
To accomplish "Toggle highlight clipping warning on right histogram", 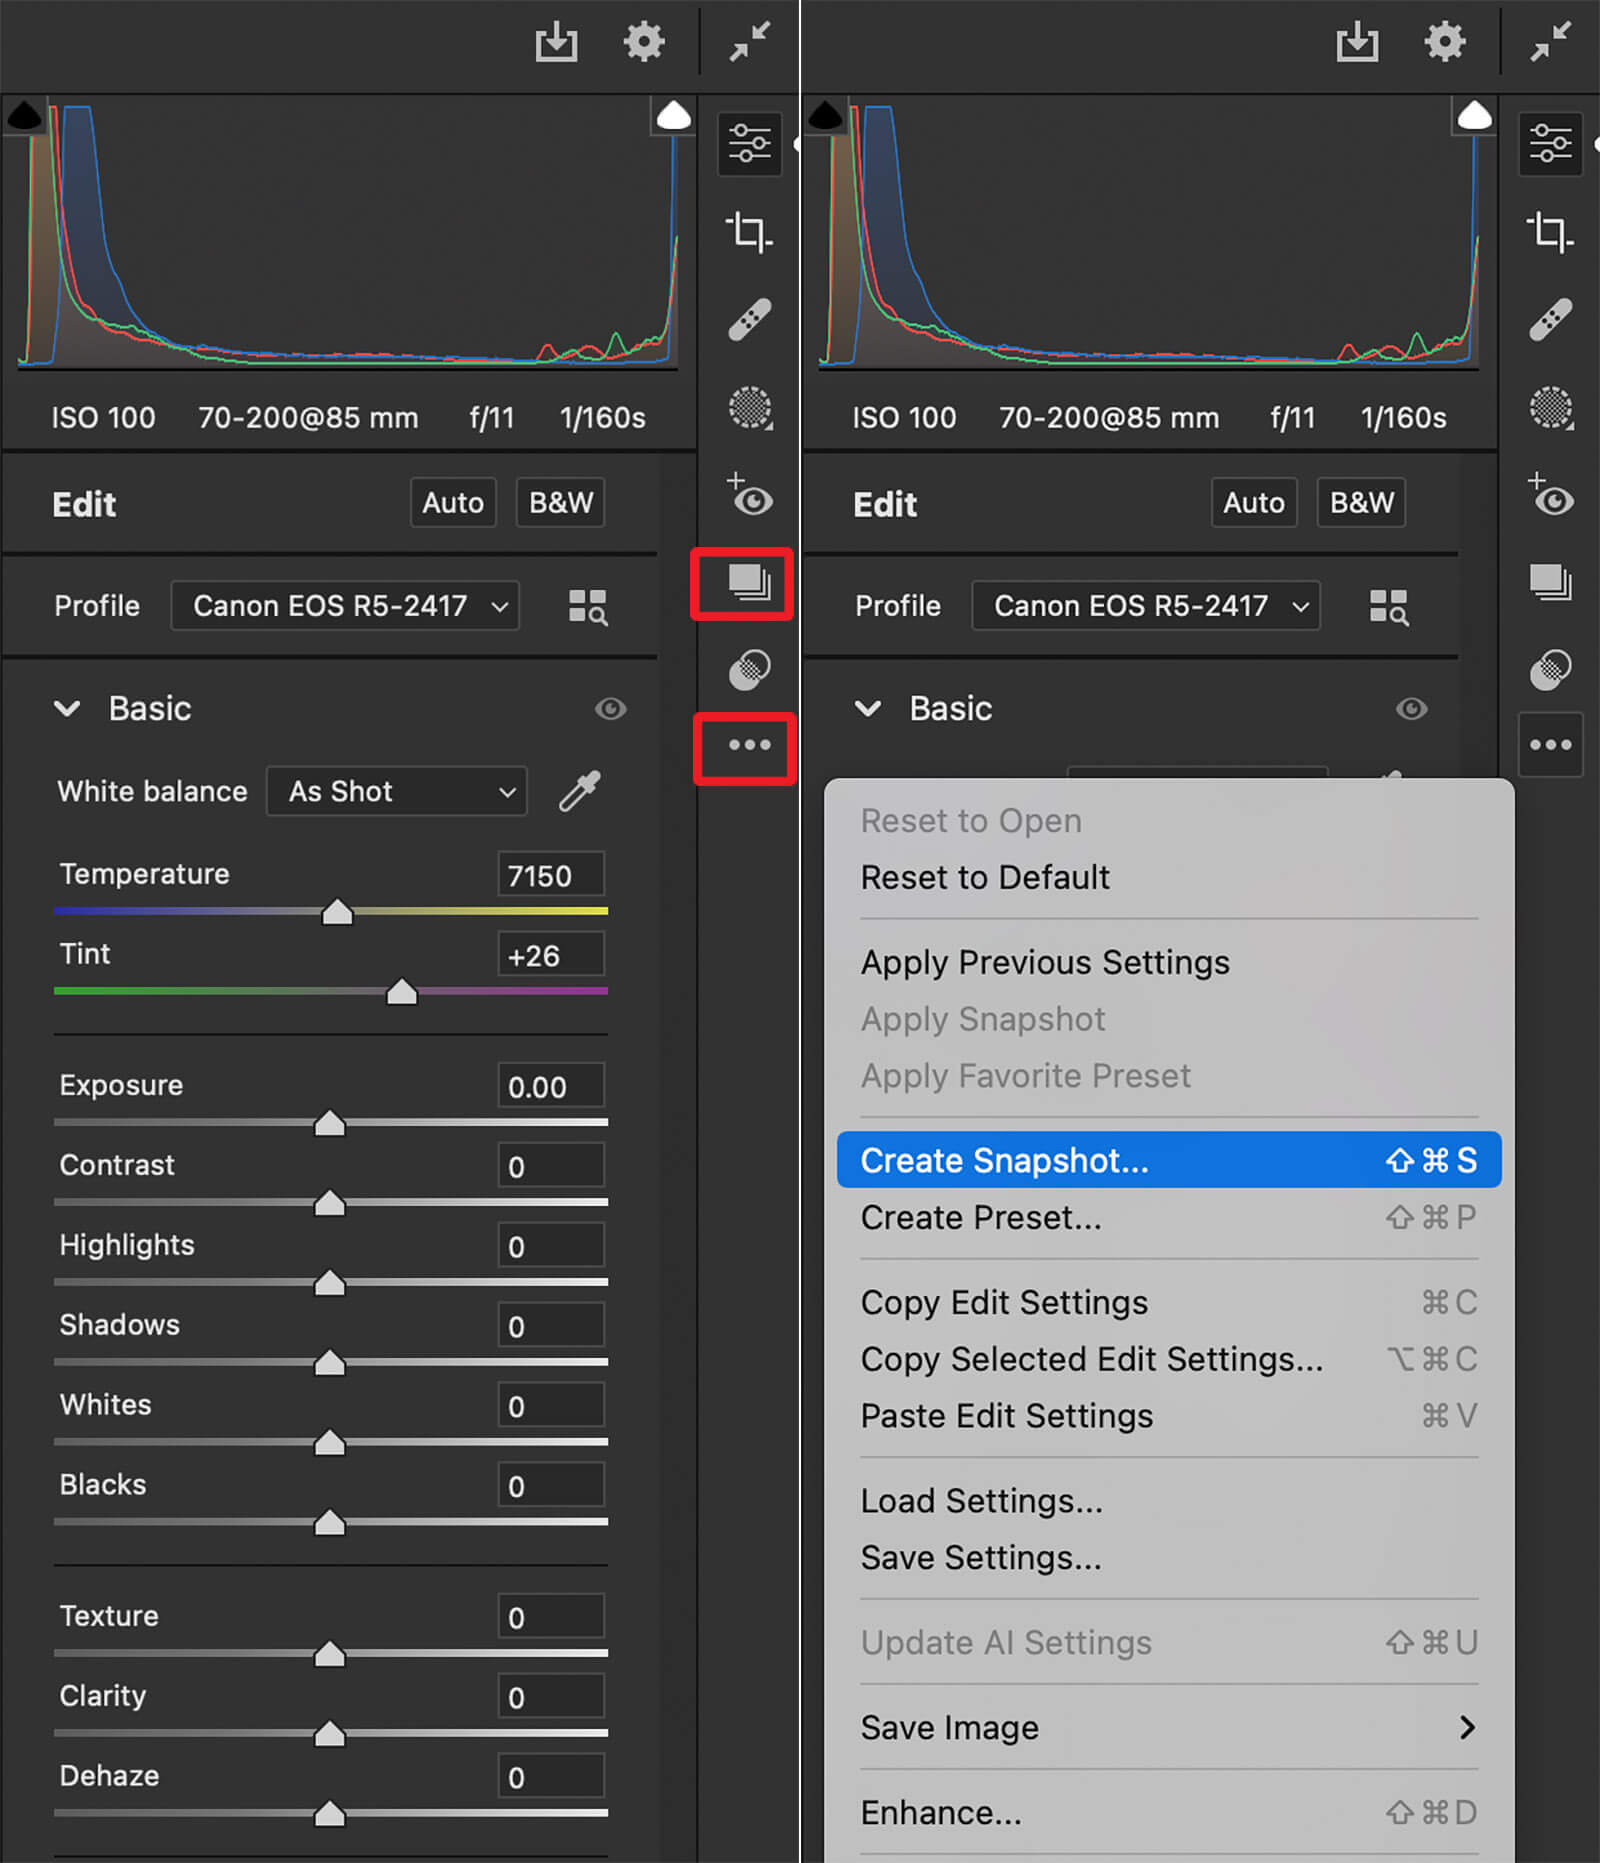I will (1474, 117).
